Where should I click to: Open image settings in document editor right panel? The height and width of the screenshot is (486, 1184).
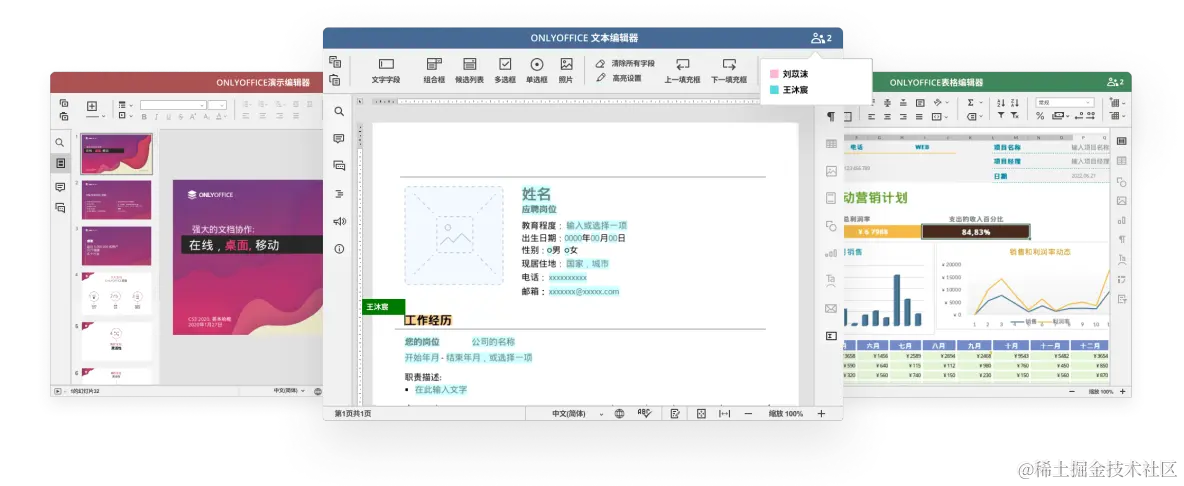click(x=831, y=171)
